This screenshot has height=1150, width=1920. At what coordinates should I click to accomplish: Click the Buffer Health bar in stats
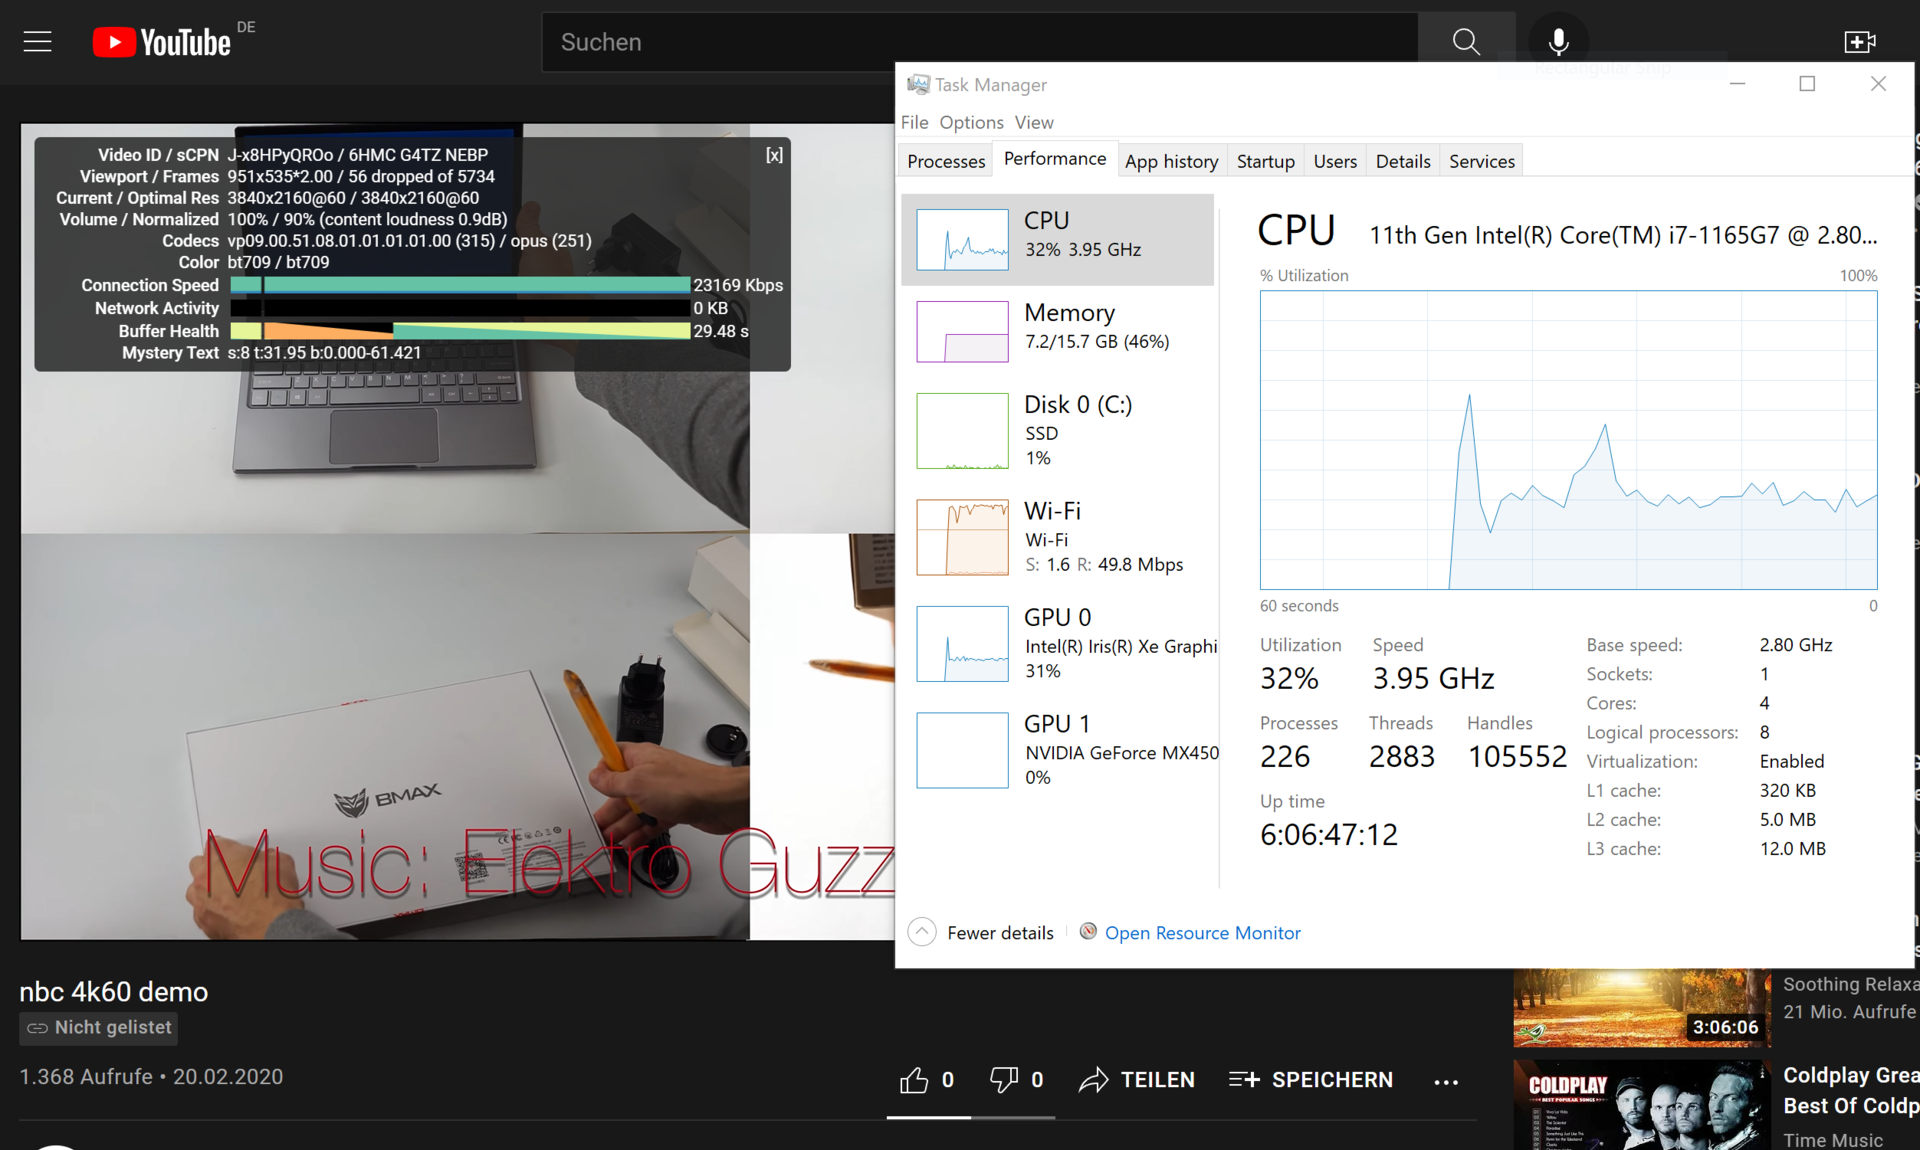[x=460, y=331]
